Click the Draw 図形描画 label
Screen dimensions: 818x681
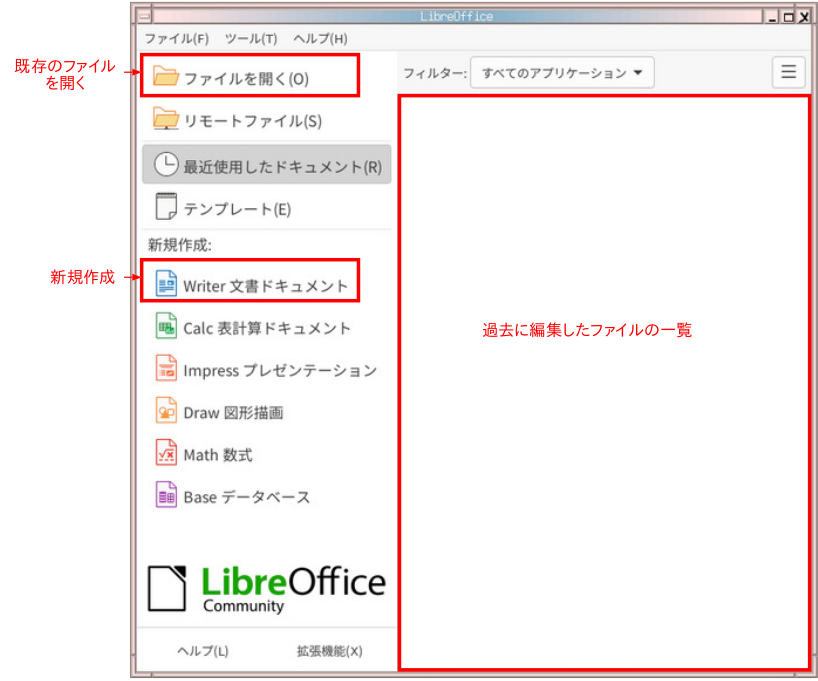[234, 413]
